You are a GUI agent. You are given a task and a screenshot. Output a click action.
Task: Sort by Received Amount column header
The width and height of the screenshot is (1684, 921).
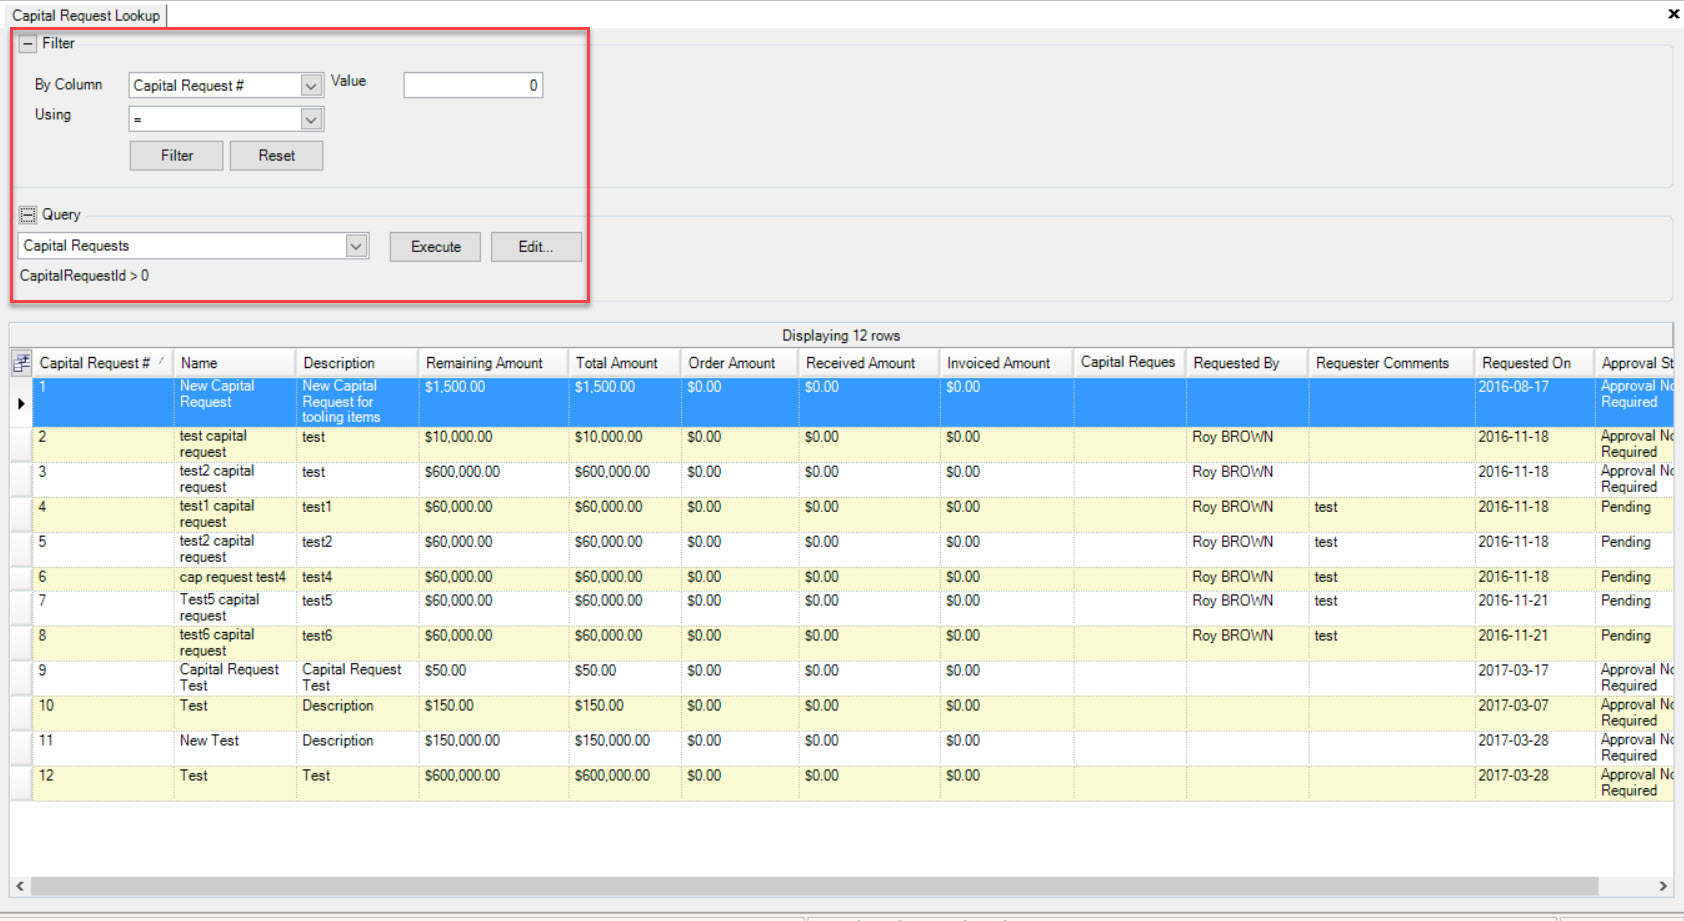point(869,363)
